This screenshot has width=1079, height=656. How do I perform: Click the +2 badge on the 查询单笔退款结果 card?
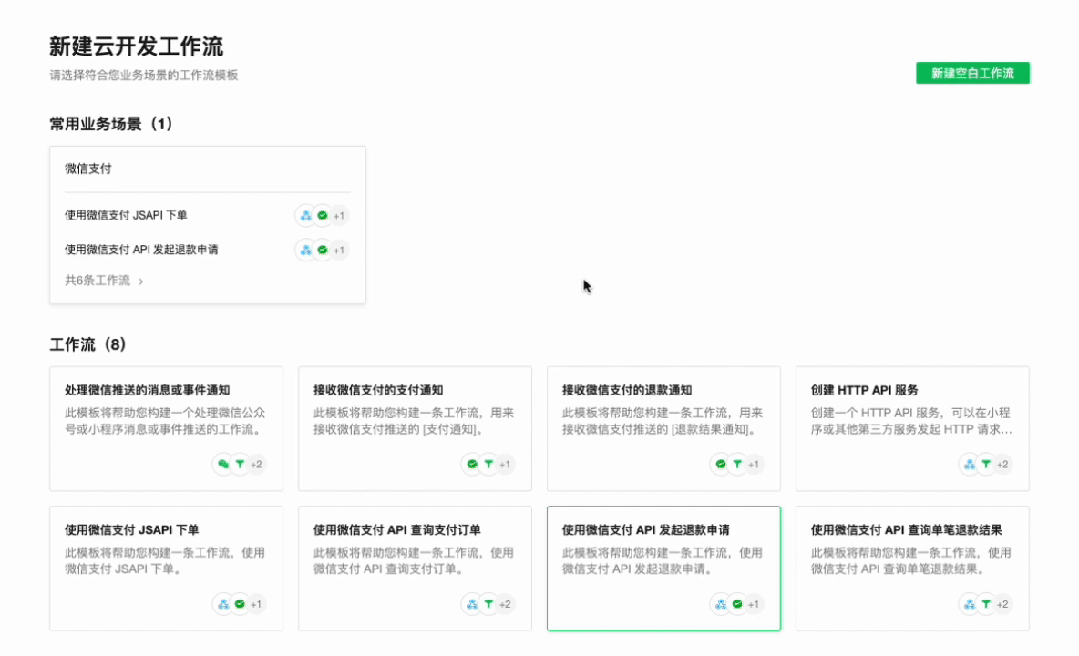1003,604
